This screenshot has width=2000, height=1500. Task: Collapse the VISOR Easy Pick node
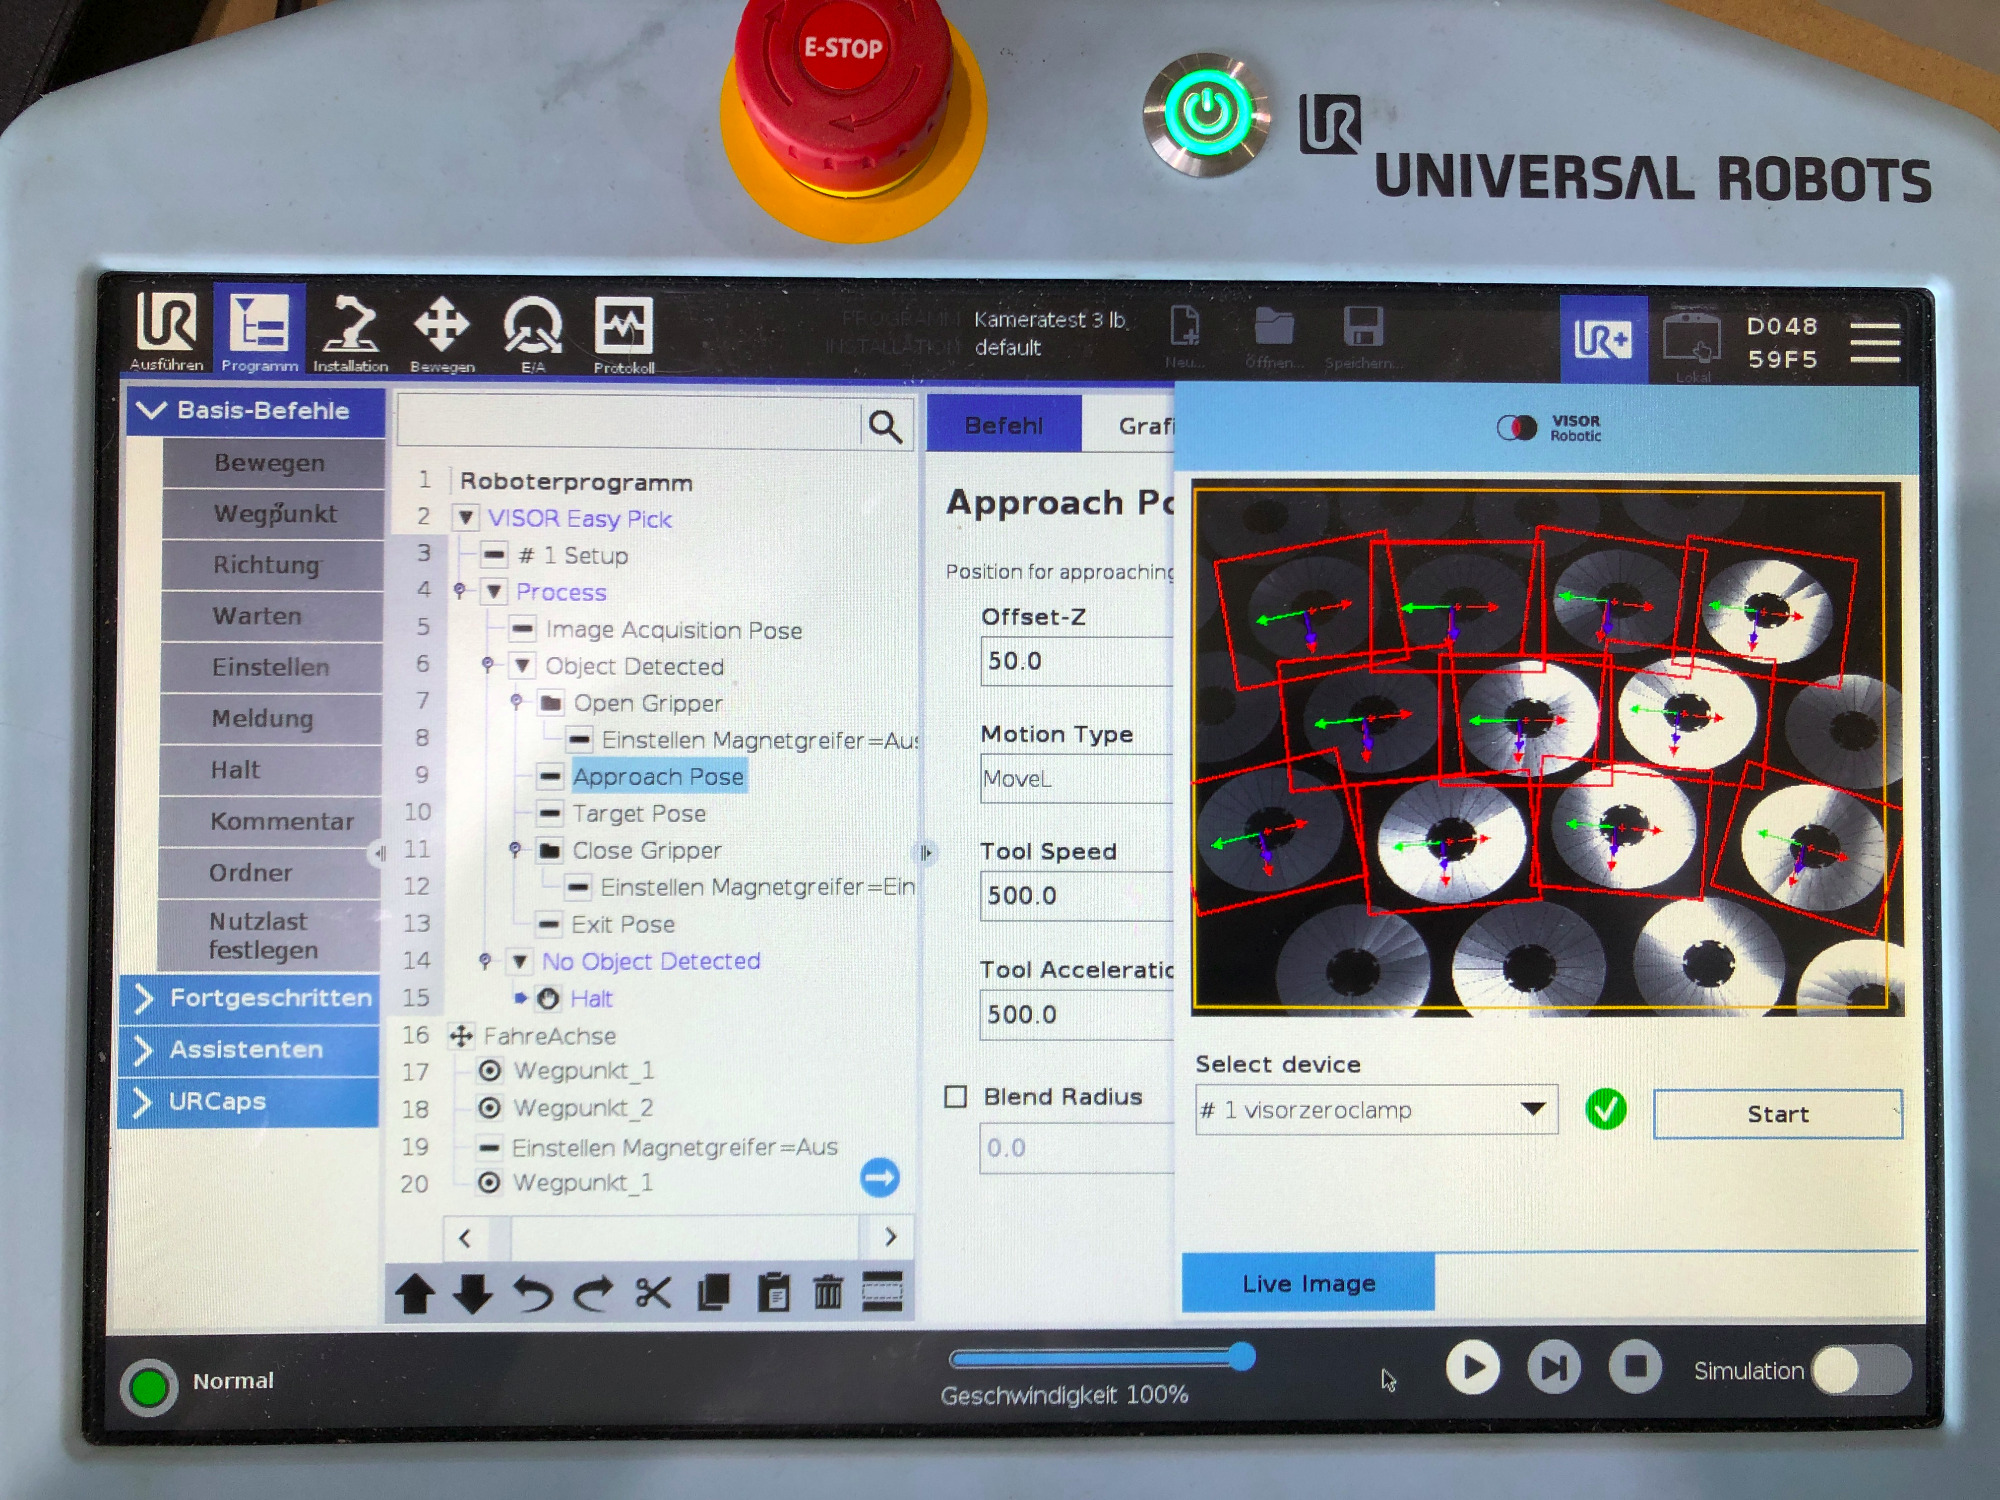pyautogui.click(x=466, y=518)
